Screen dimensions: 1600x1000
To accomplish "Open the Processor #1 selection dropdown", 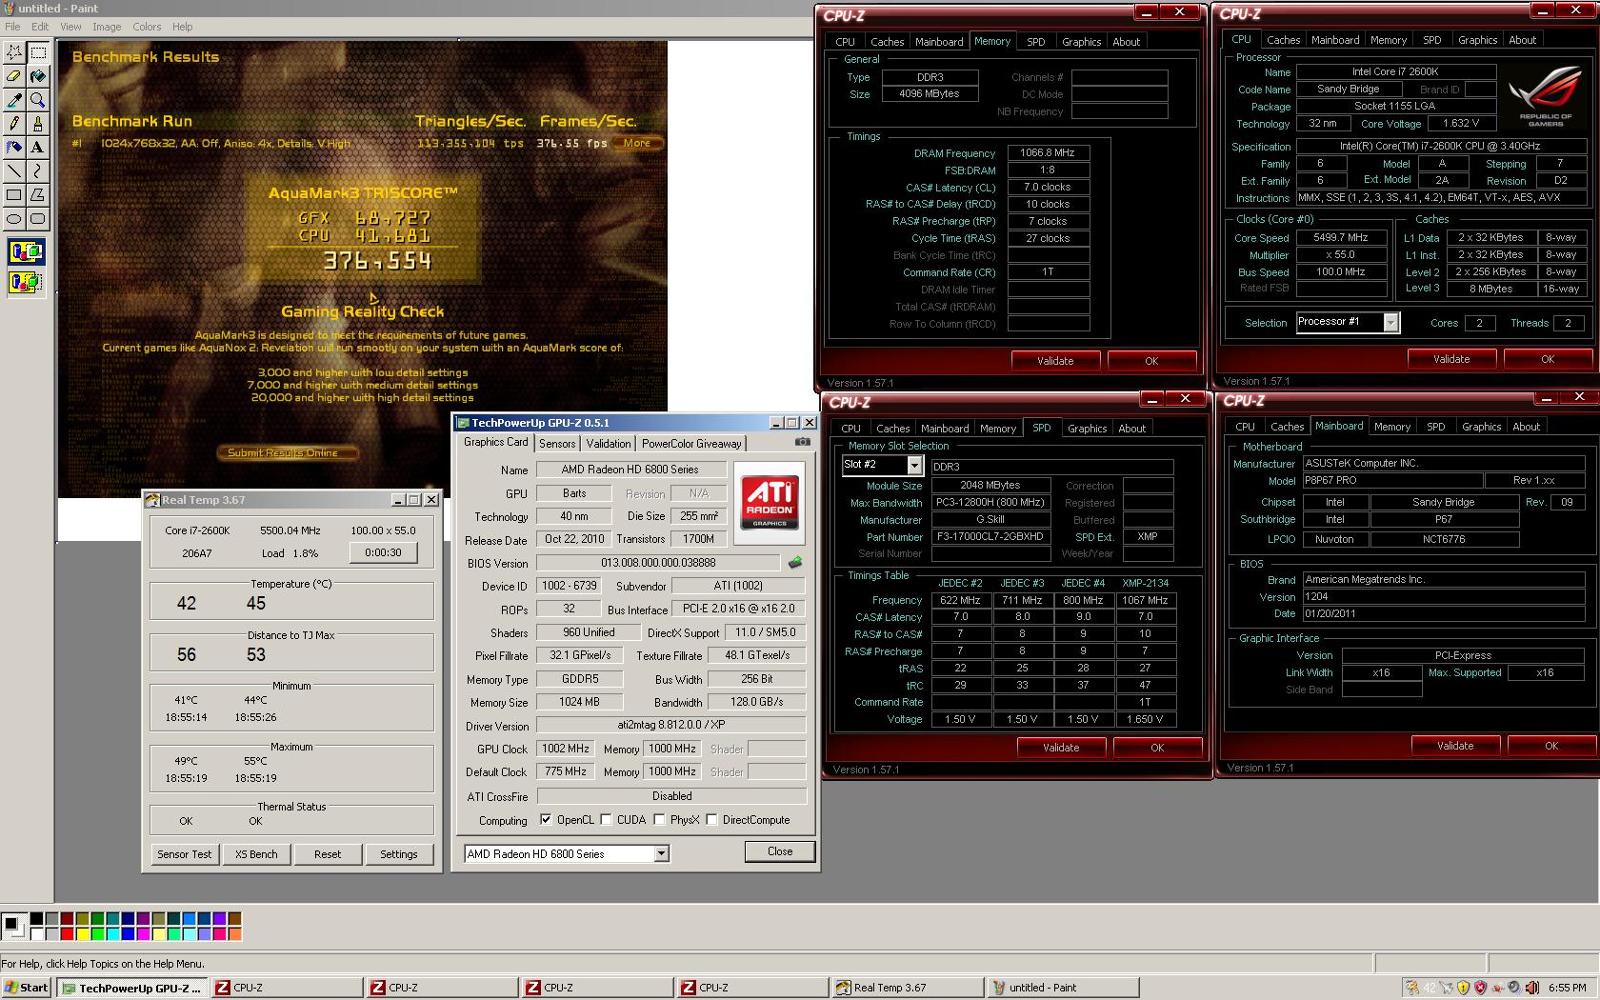I will 1390,322.
